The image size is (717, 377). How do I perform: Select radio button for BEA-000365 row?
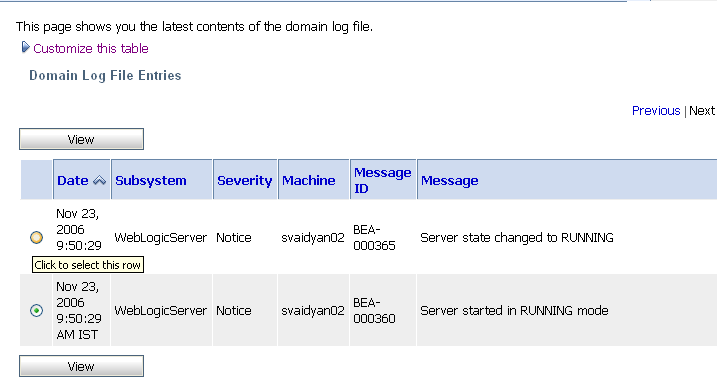coord(37,237)
